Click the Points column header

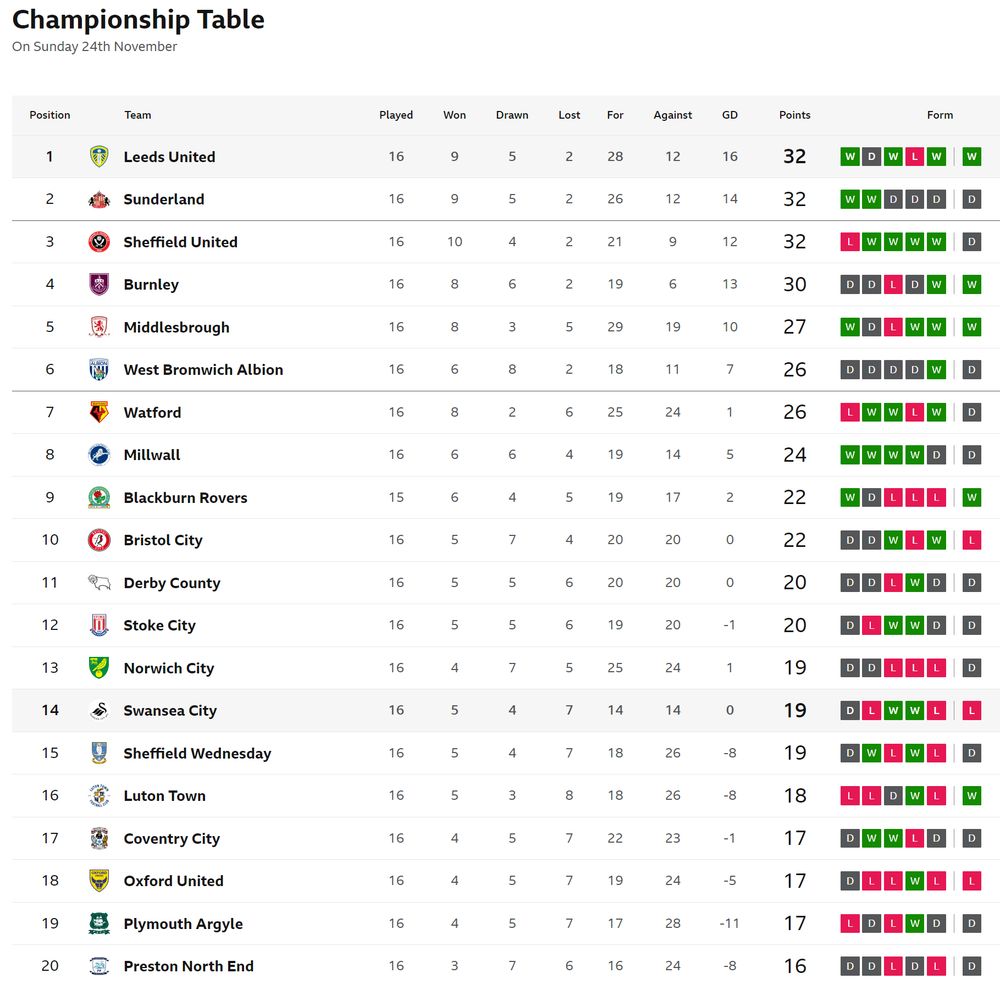[795, 115]
